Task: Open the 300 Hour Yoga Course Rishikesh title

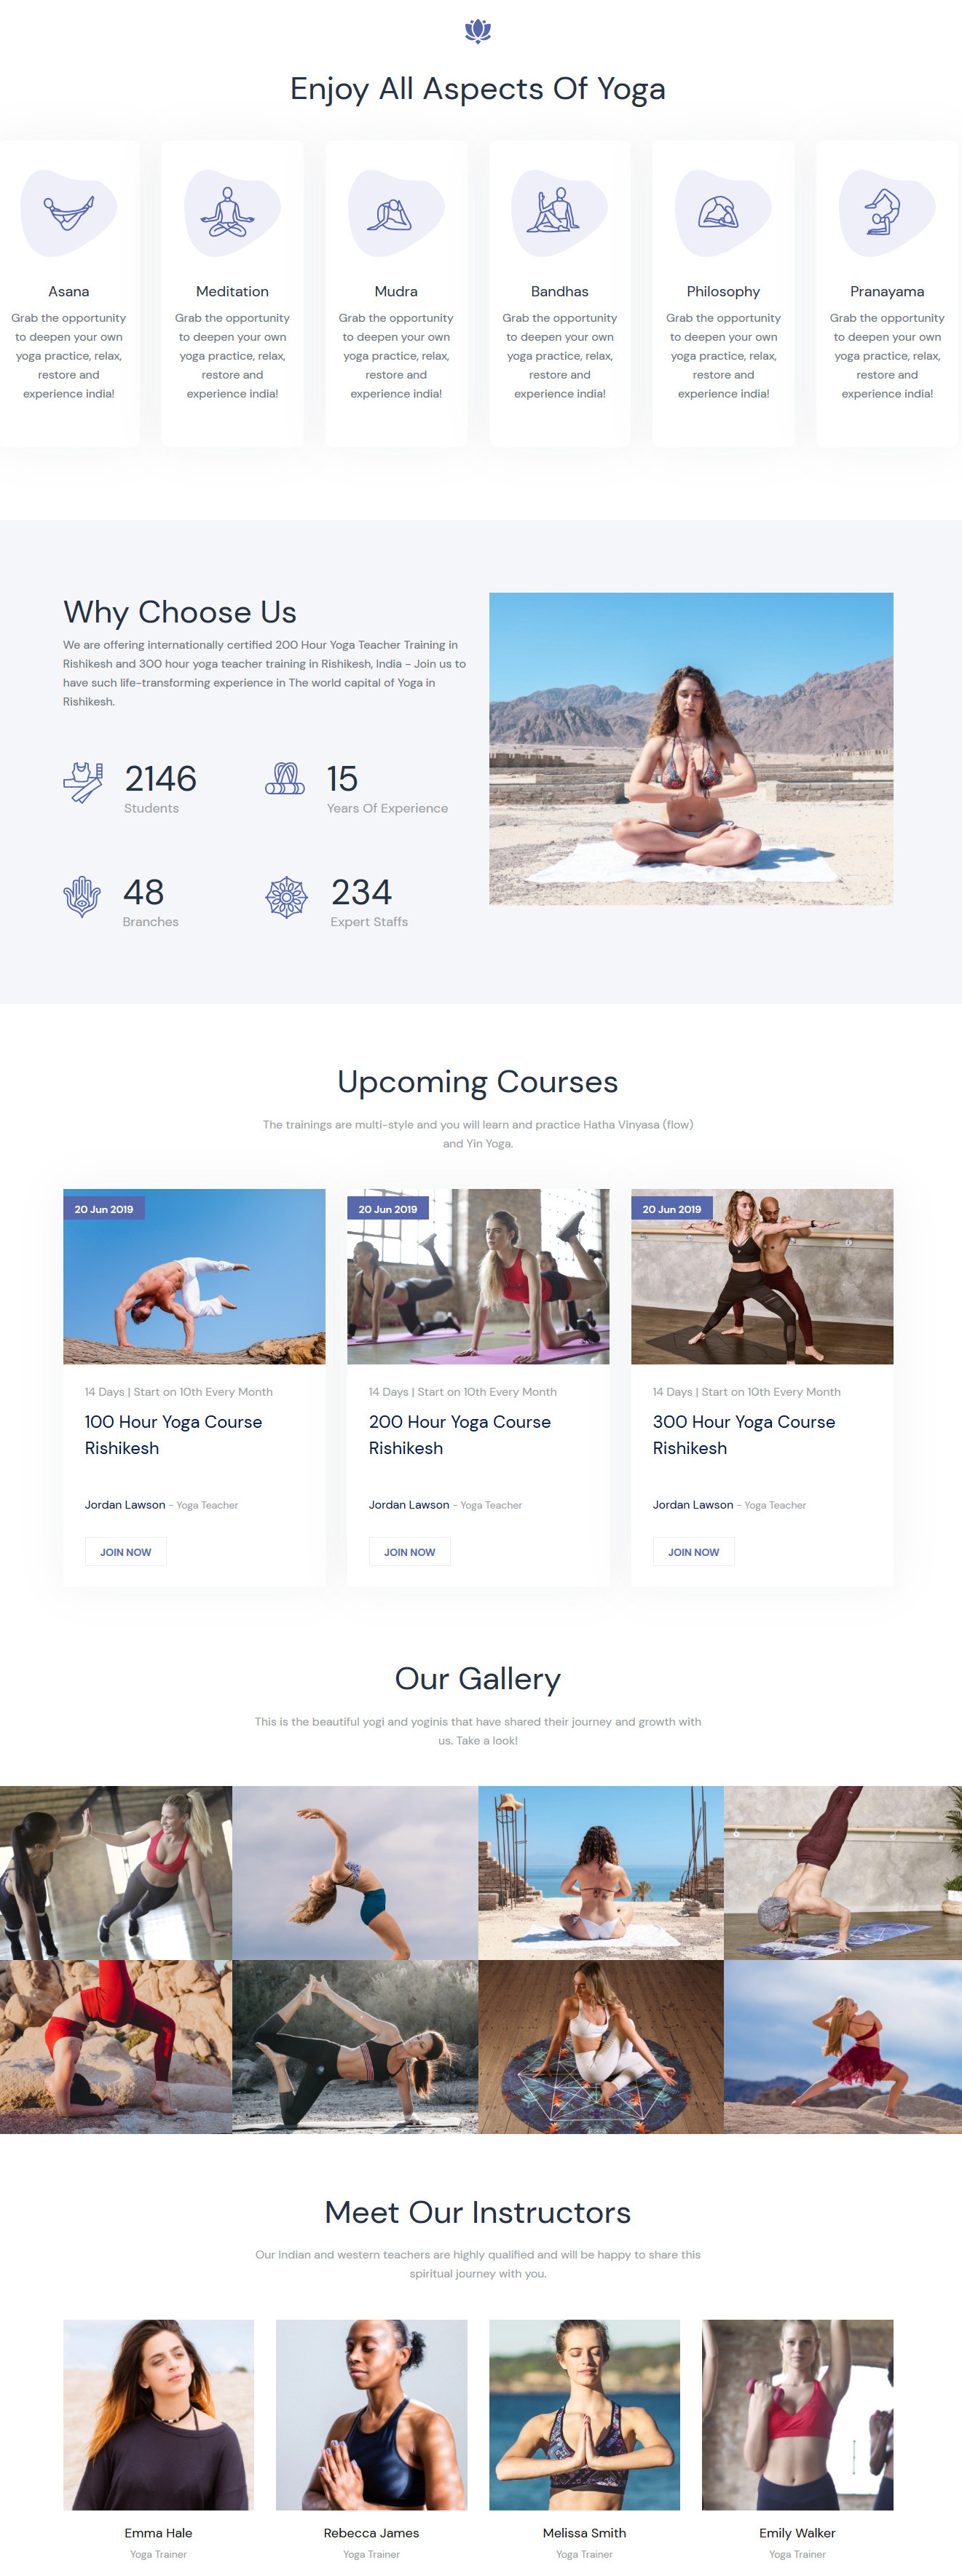Action: point(743,1435)
